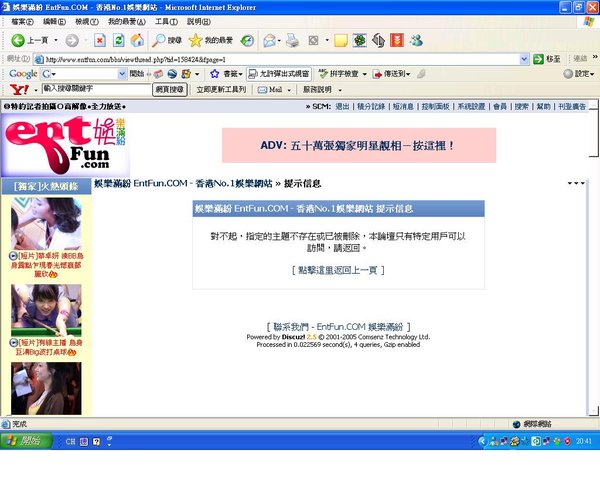
Task: Click the return to previous page link
Action: click(338, 270)
